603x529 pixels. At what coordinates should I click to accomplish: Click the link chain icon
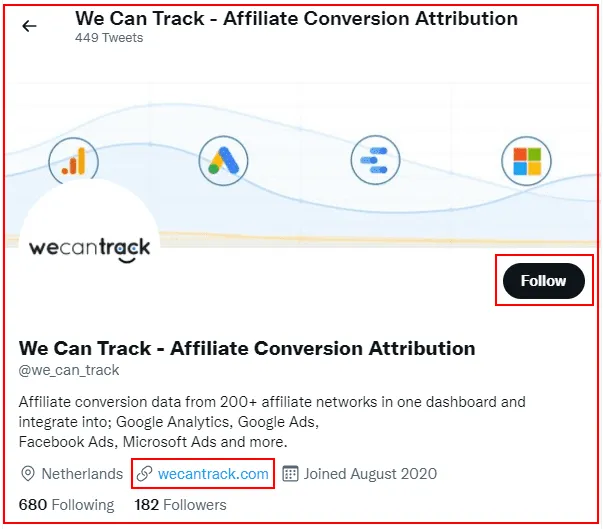pyautogui.click(x=145, y=474)
